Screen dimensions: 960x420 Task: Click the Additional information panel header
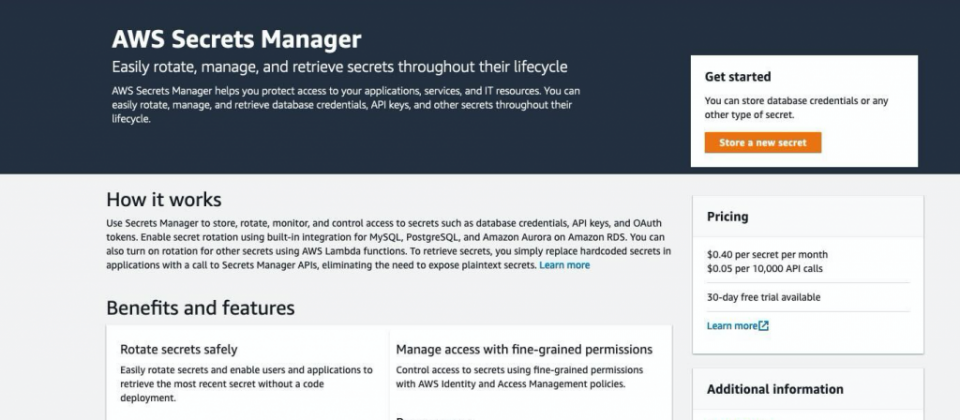pyautogui.click(x=808, y=389)
